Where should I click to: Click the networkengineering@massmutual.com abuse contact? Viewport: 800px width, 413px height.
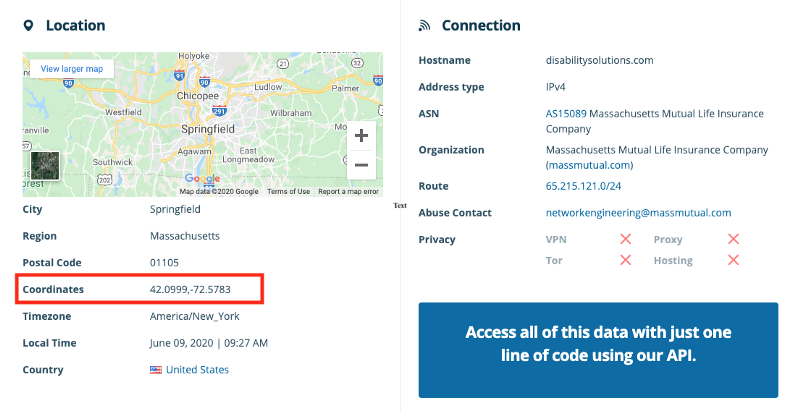click(x=638, y=213)
